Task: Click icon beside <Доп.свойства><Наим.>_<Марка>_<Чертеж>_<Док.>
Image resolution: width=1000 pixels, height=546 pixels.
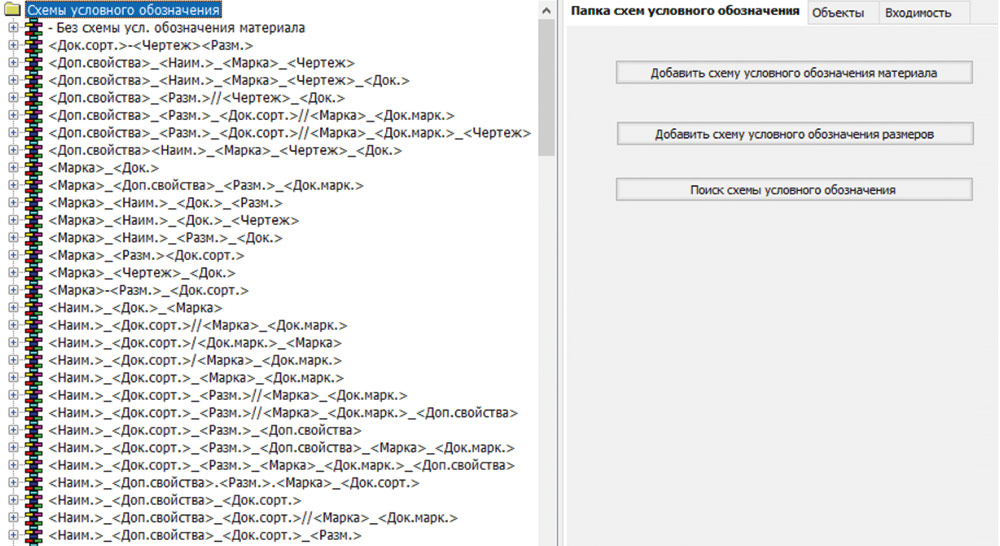Action: (33, 150)
